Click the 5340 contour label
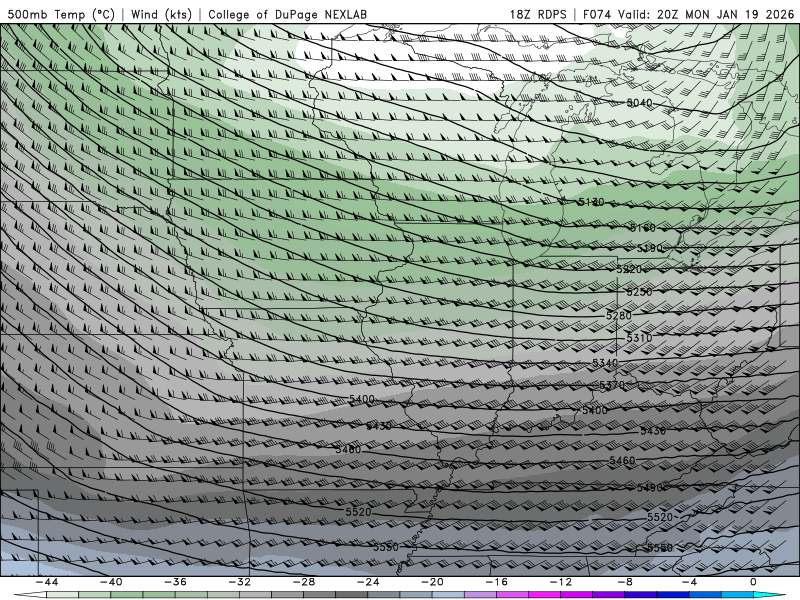 605,363
